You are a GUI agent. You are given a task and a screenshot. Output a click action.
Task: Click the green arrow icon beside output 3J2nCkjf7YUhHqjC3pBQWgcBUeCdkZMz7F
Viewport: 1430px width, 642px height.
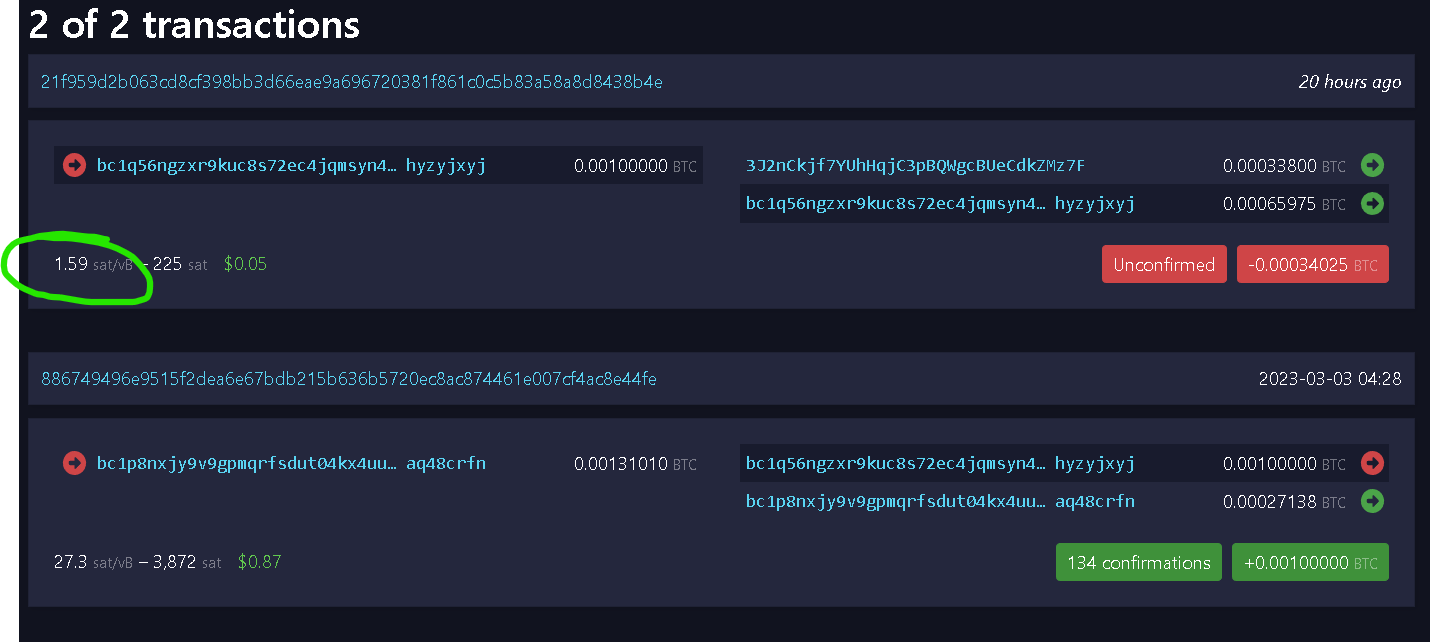1372,165
